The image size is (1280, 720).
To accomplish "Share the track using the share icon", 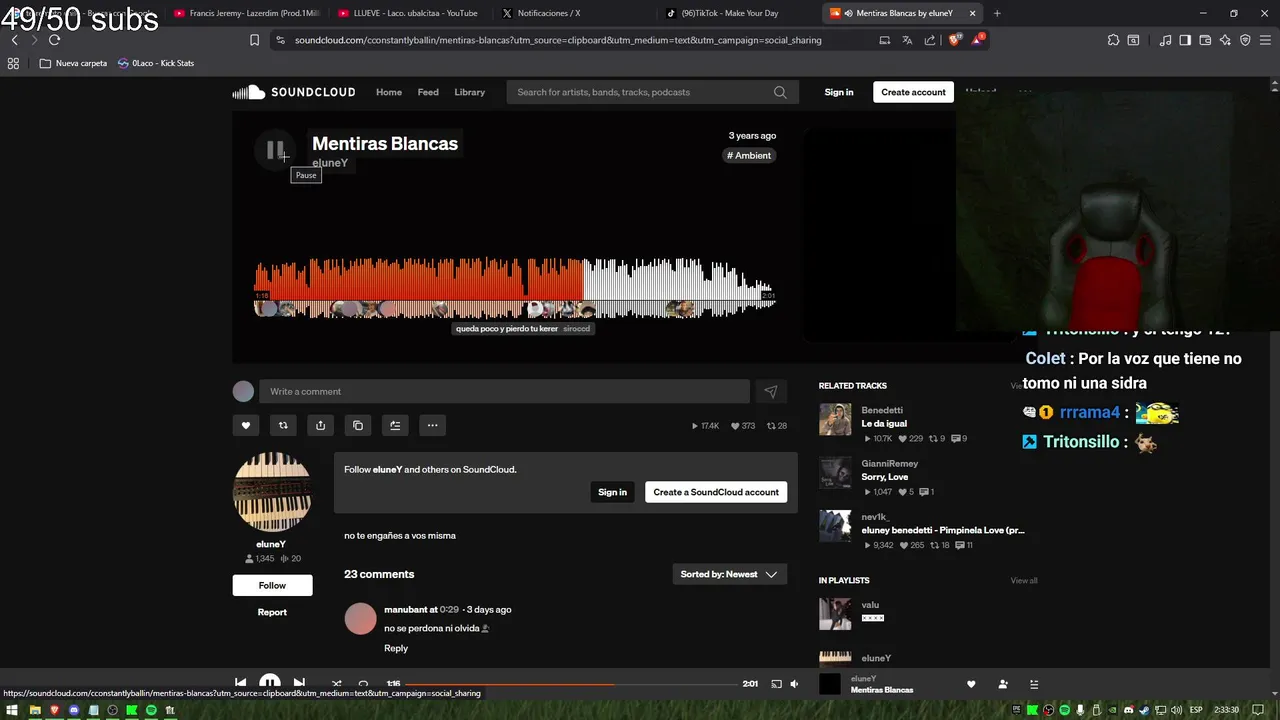I will [320, 425].
